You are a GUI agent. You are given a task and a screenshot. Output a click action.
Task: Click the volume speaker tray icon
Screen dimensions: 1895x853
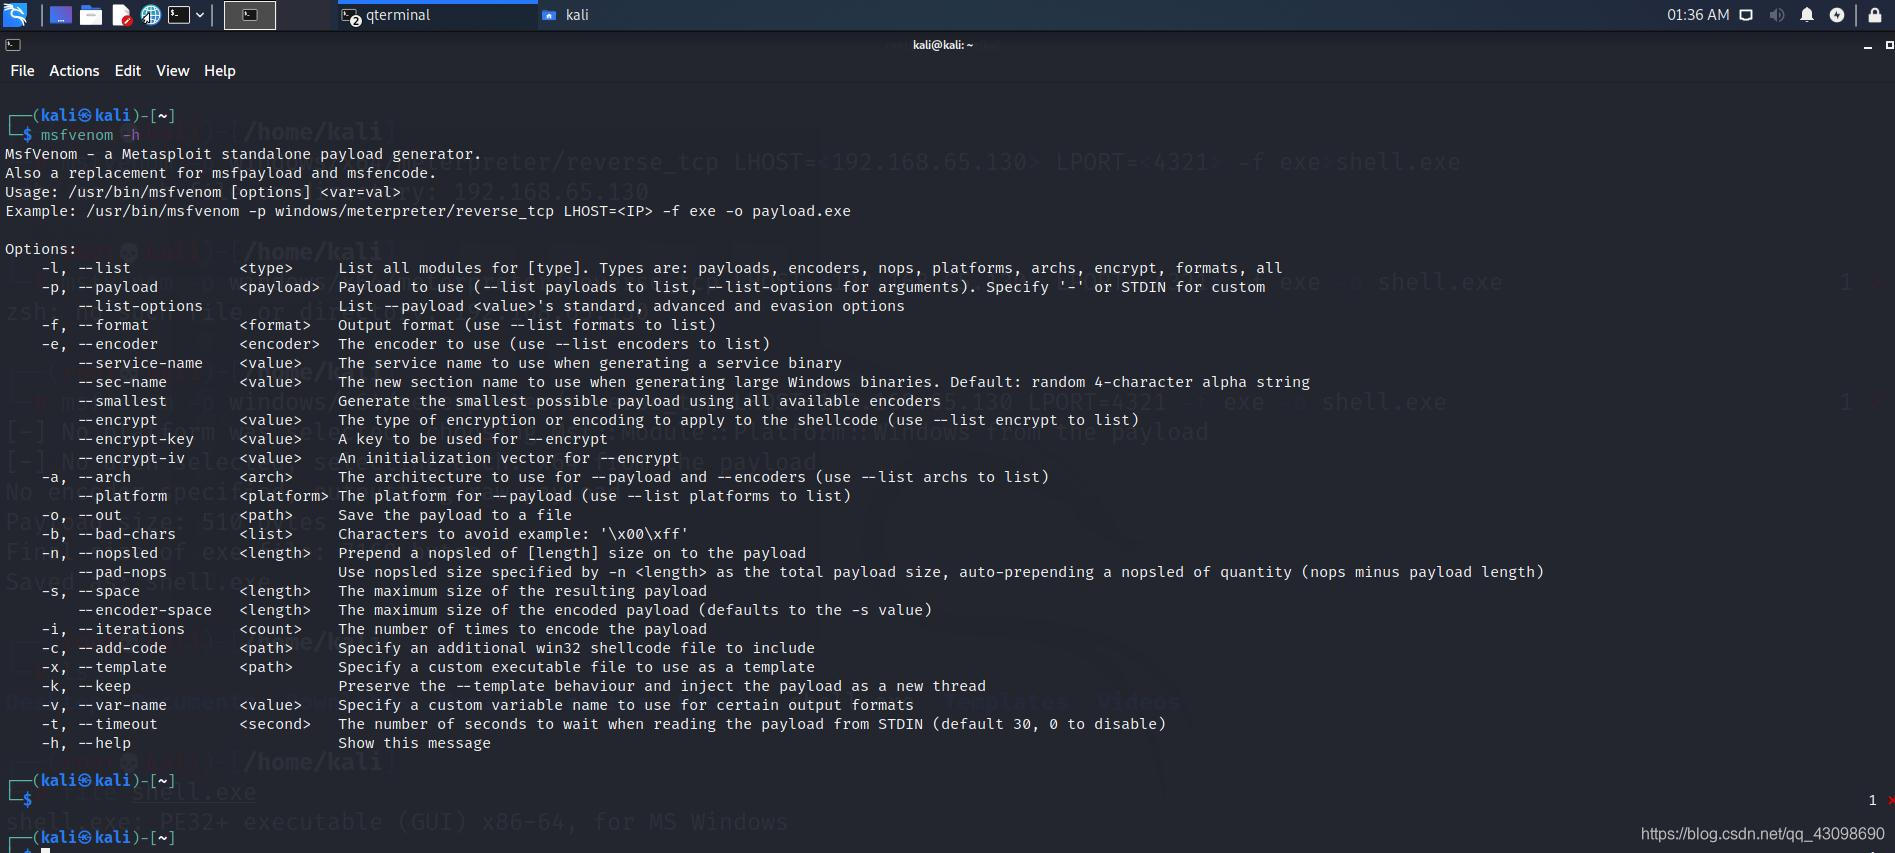coord(1777,15)
